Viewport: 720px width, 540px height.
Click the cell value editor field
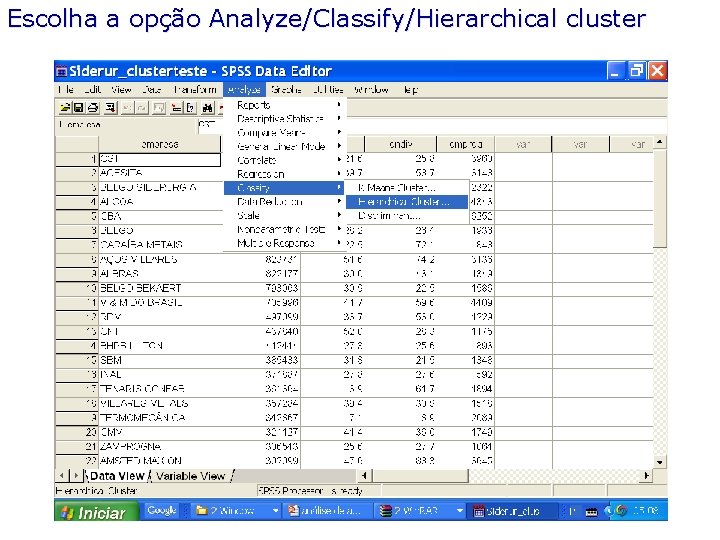[432, 125]
